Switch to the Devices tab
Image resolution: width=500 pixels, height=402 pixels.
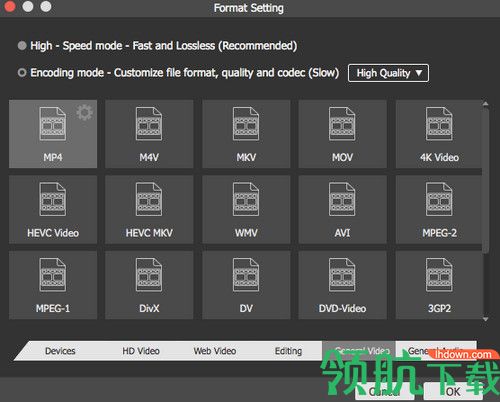(60, 351)
